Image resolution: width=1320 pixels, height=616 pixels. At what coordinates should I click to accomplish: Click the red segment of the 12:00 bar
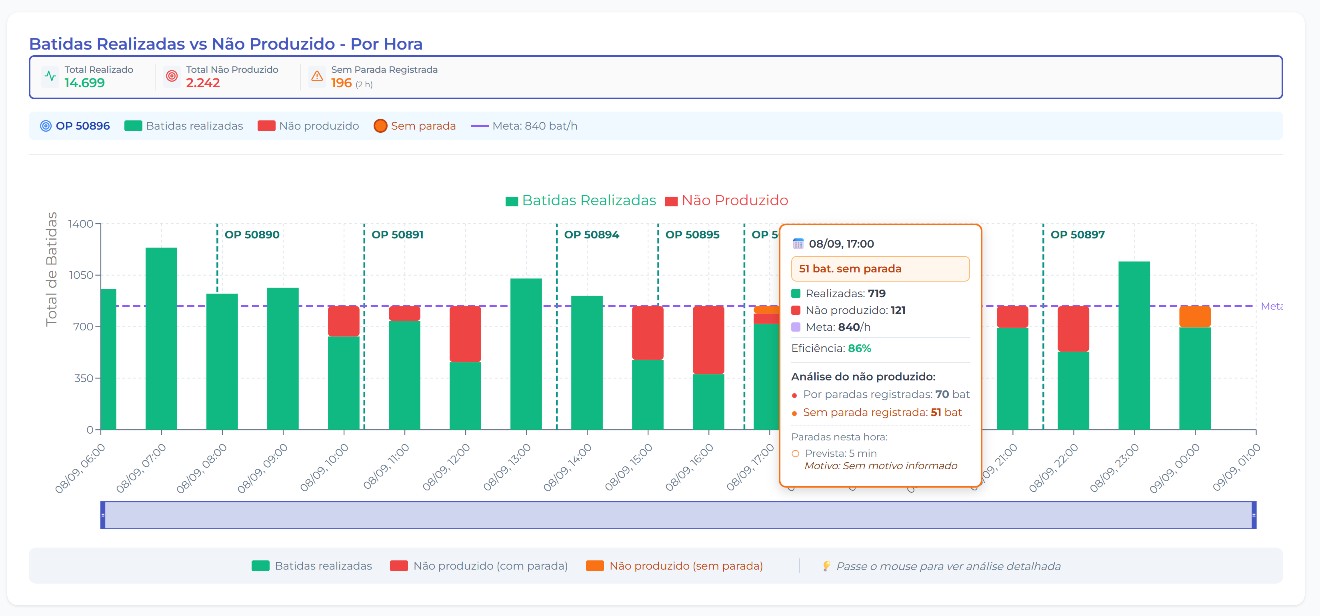(465, 334)
